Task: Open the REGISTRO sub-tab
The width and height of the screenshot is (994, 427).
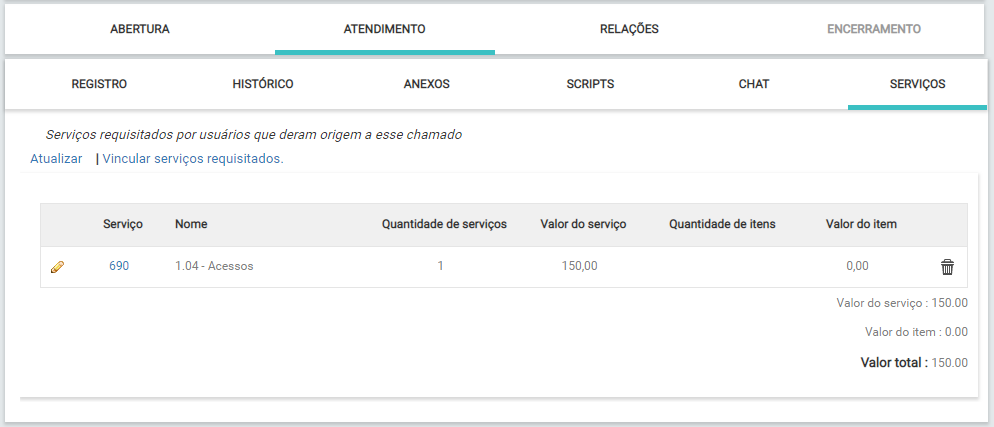Action: [100, 84]
